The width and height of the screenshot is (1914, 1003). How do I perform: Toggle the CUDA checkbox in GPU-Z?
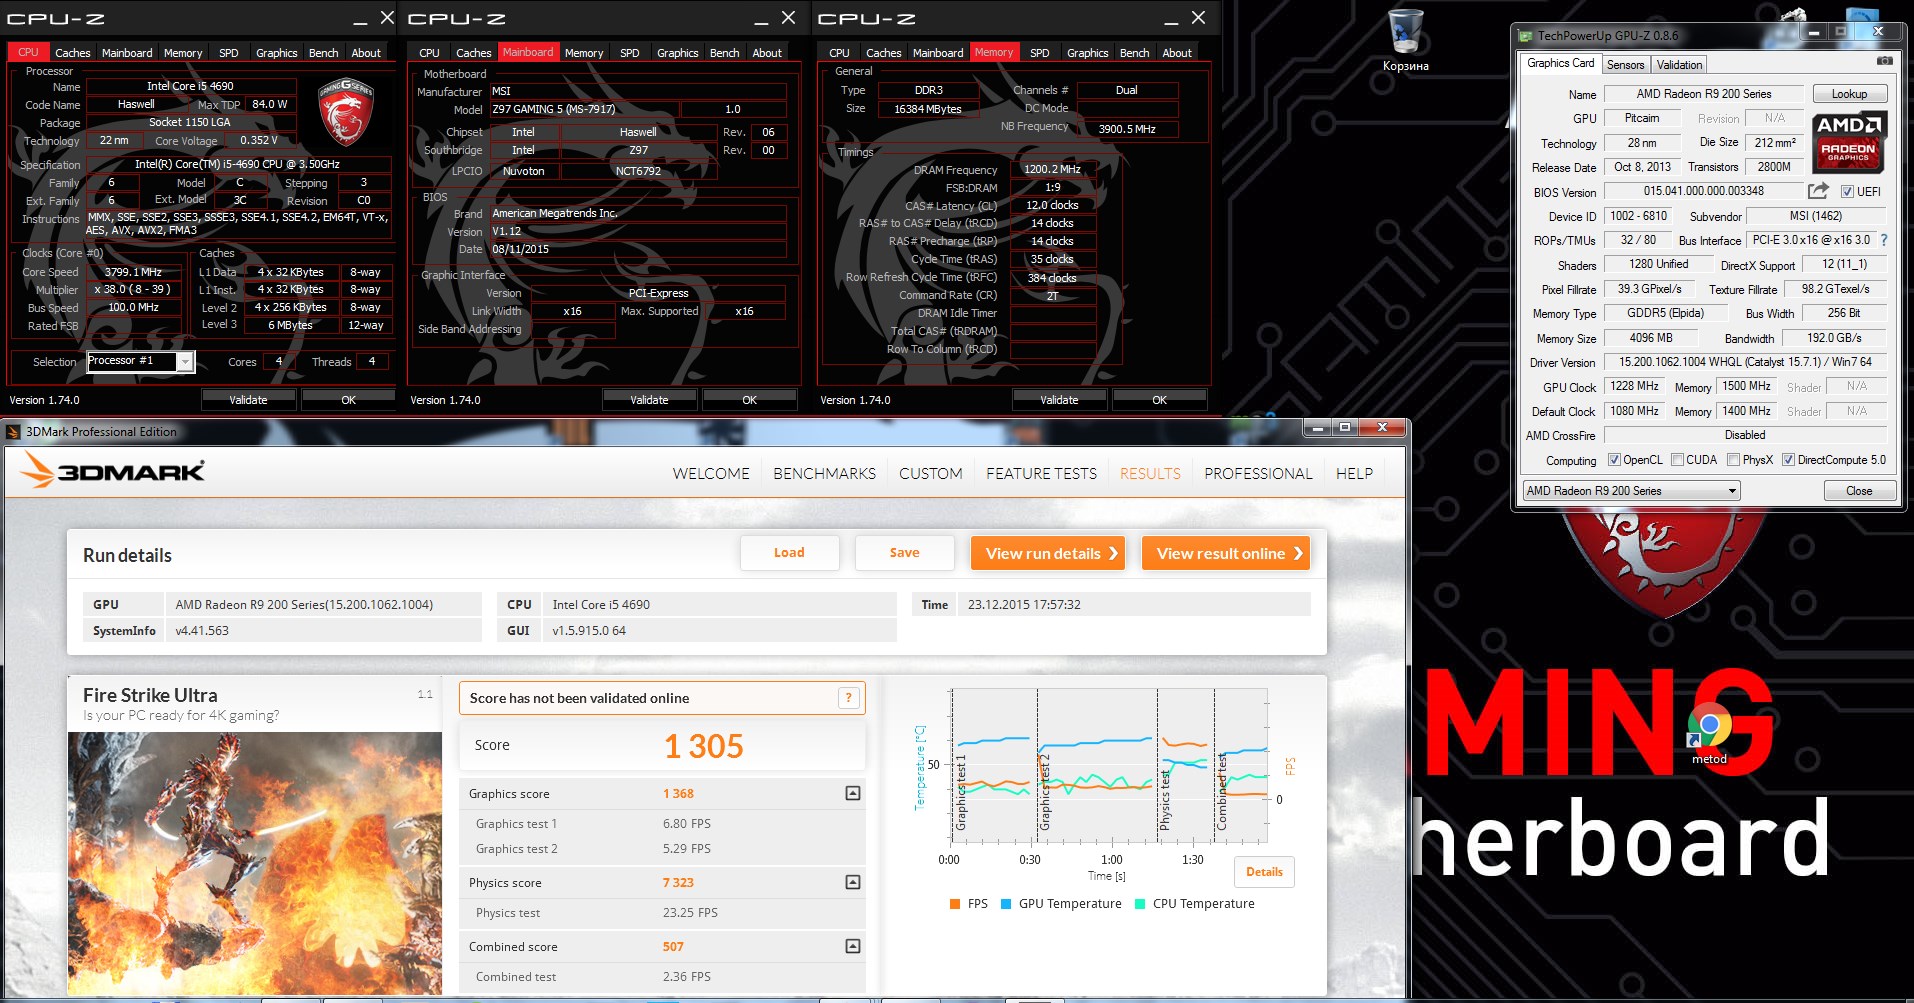[1678, 460]
